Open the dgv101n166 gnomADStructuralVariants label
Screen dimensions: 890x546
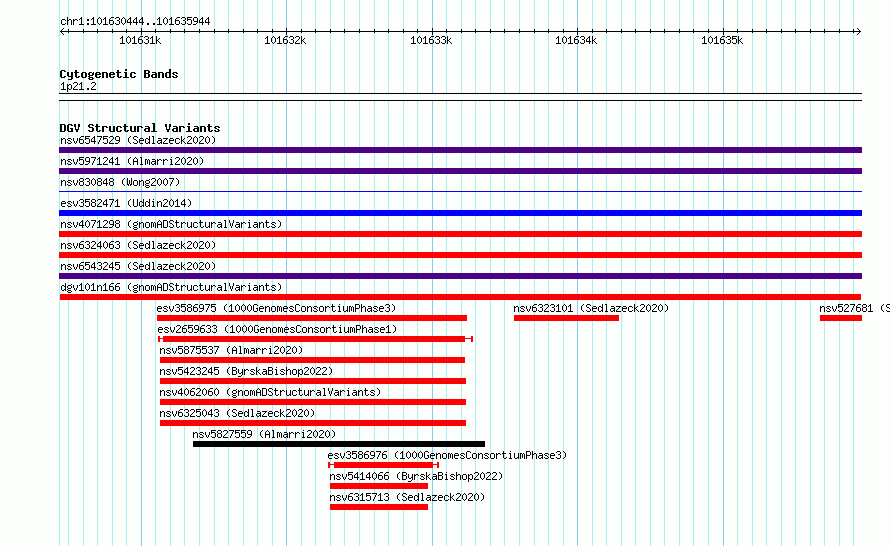pos(171,287)
